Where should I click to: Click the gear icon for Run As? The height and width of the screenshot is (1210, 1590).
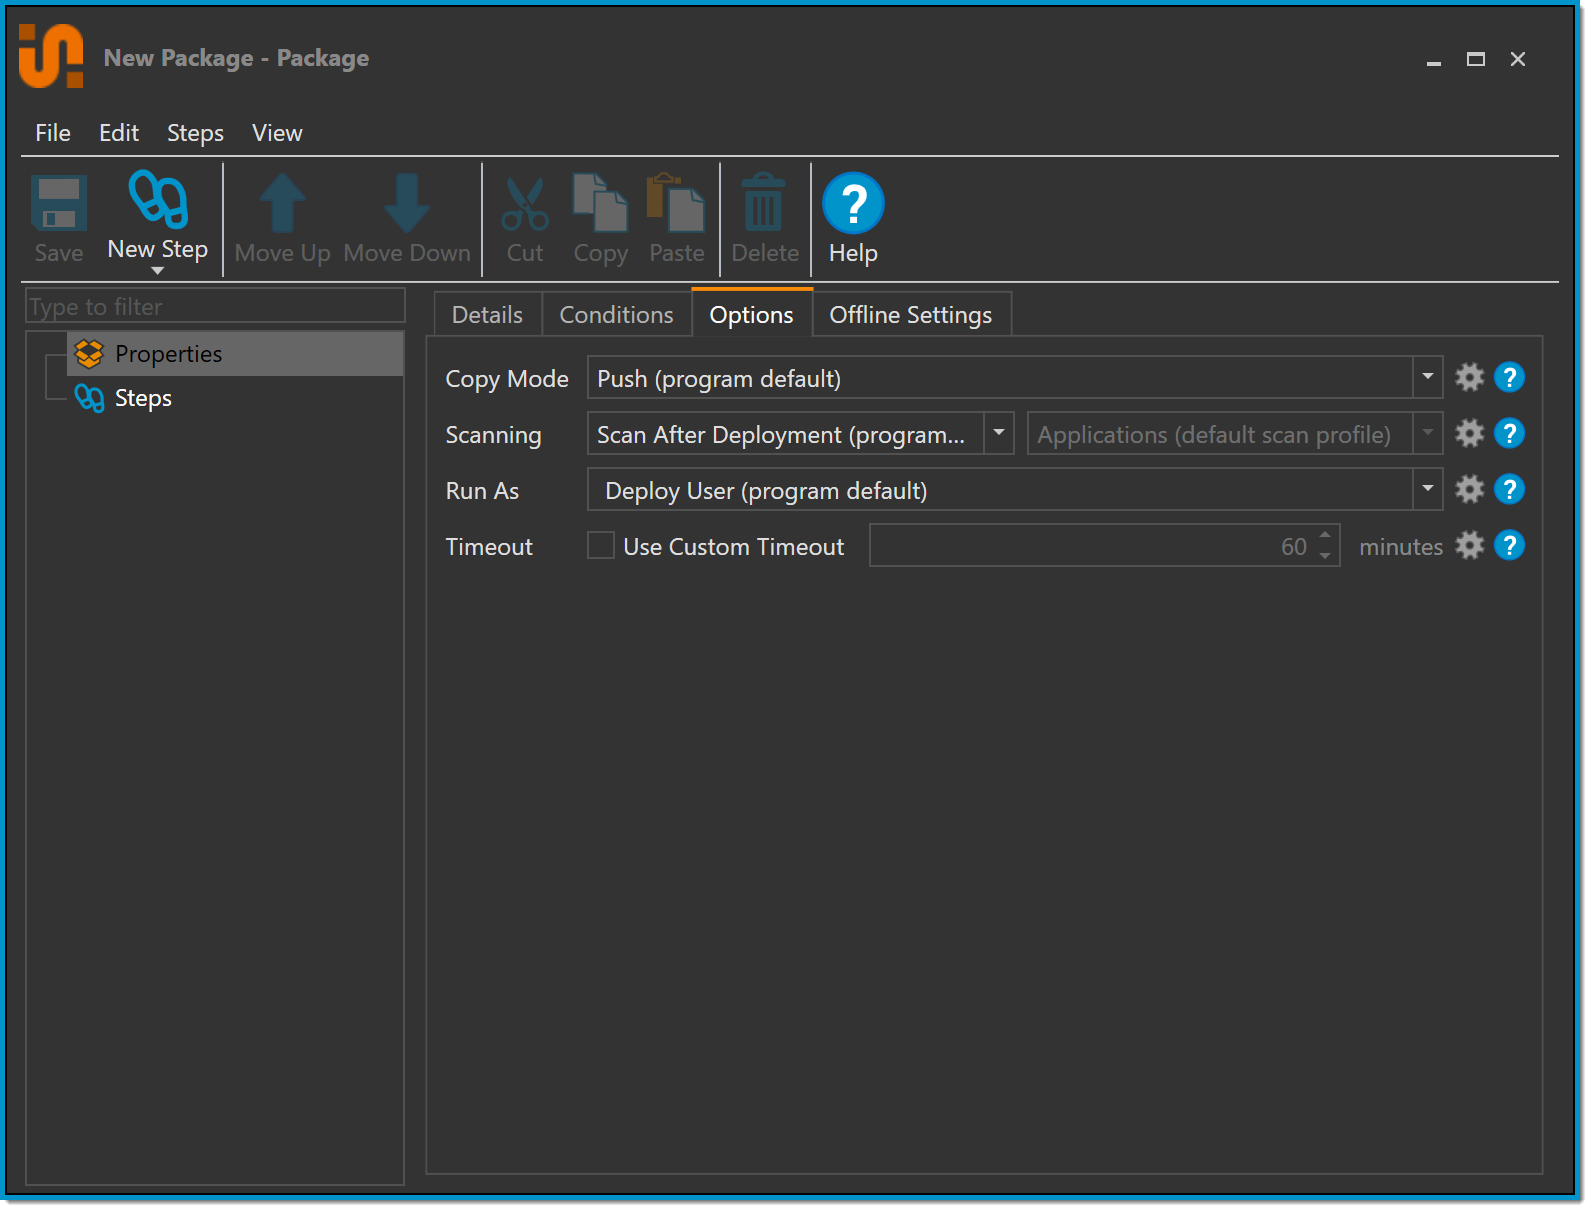1469,490
